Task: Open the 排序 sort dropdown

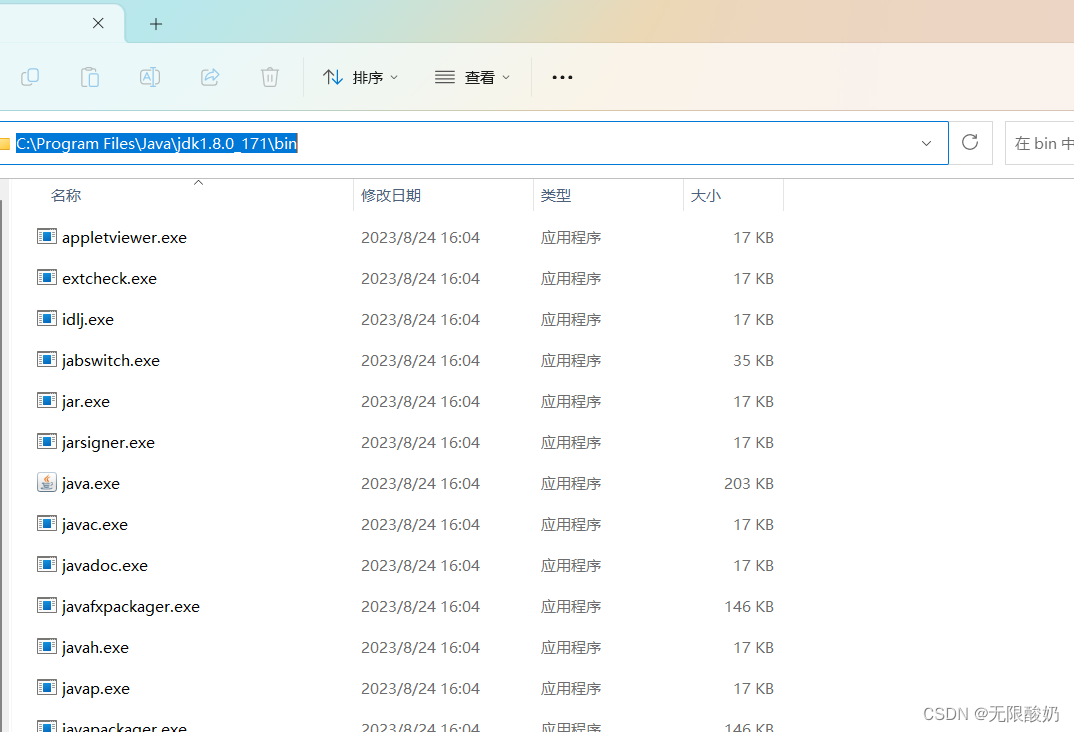Action: (361, 77)
